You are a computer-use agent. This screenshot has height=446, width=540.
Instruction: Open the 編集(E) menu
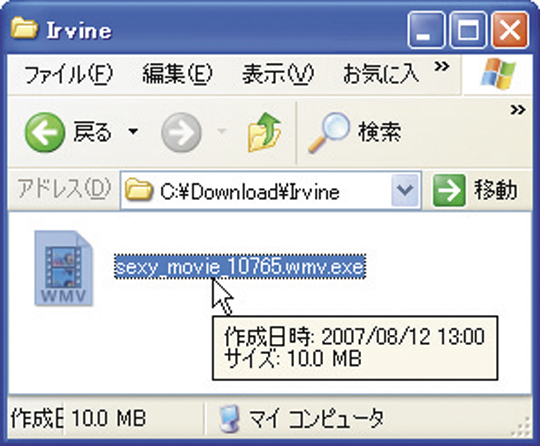(x=177, y=74)
